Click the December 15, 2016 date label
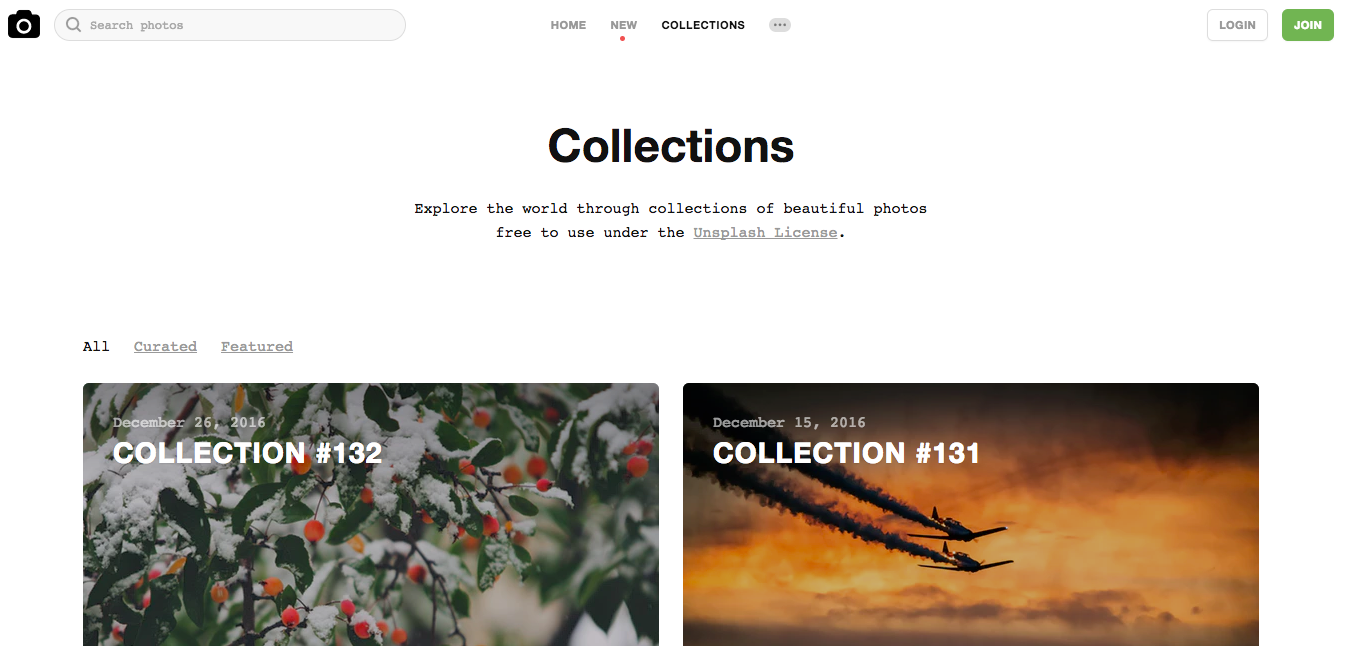1346x646 pixels. [x=789, y=422]
